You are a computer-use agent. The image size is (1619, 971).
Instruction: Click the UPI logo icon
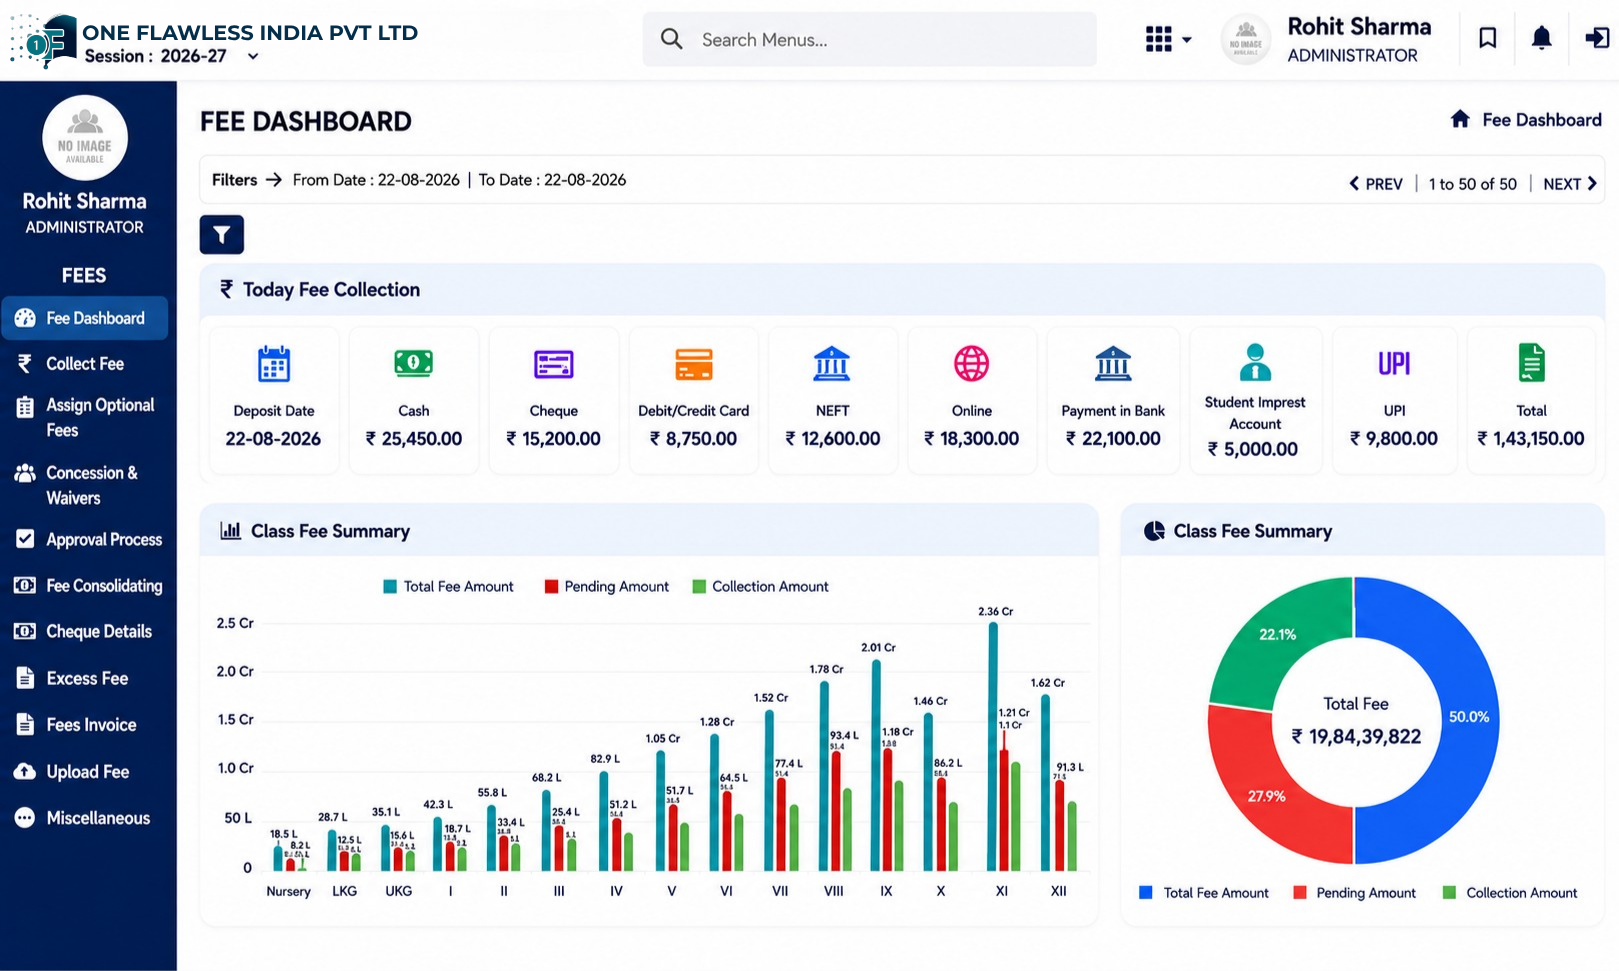click(1394, 364)
